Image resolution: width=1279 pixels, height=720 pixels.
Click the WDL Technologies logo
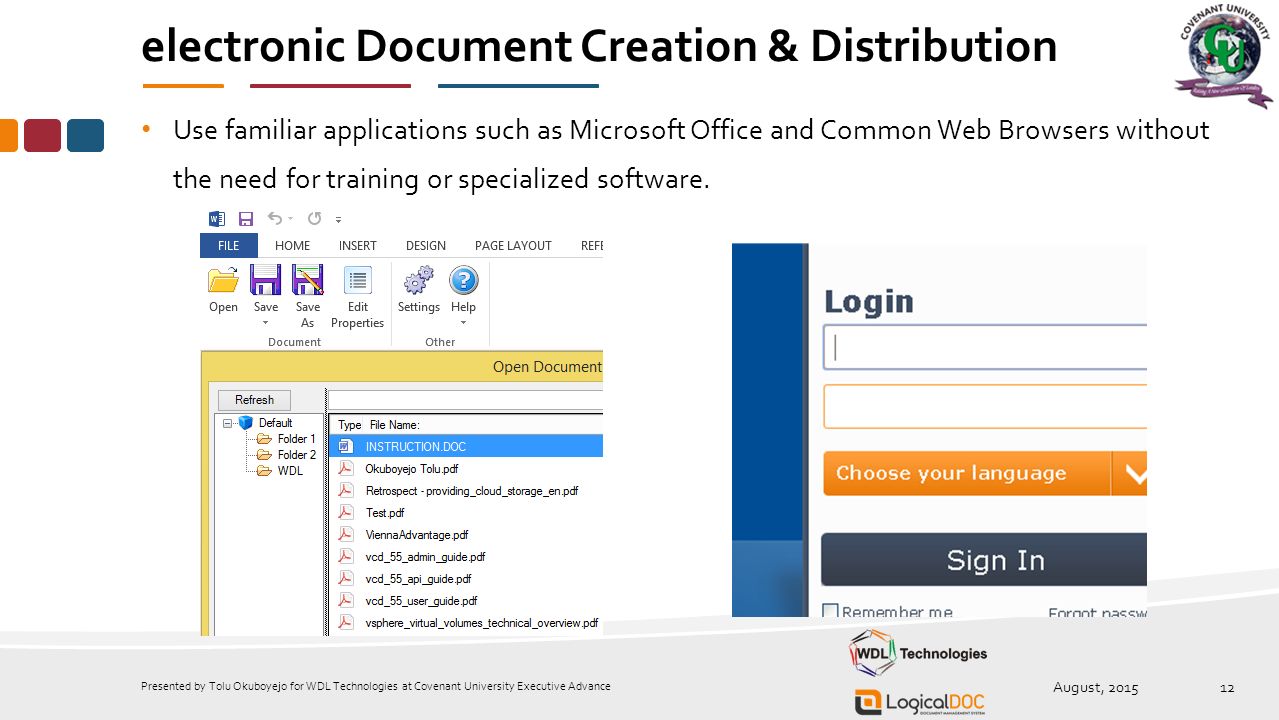coord(918,654)
